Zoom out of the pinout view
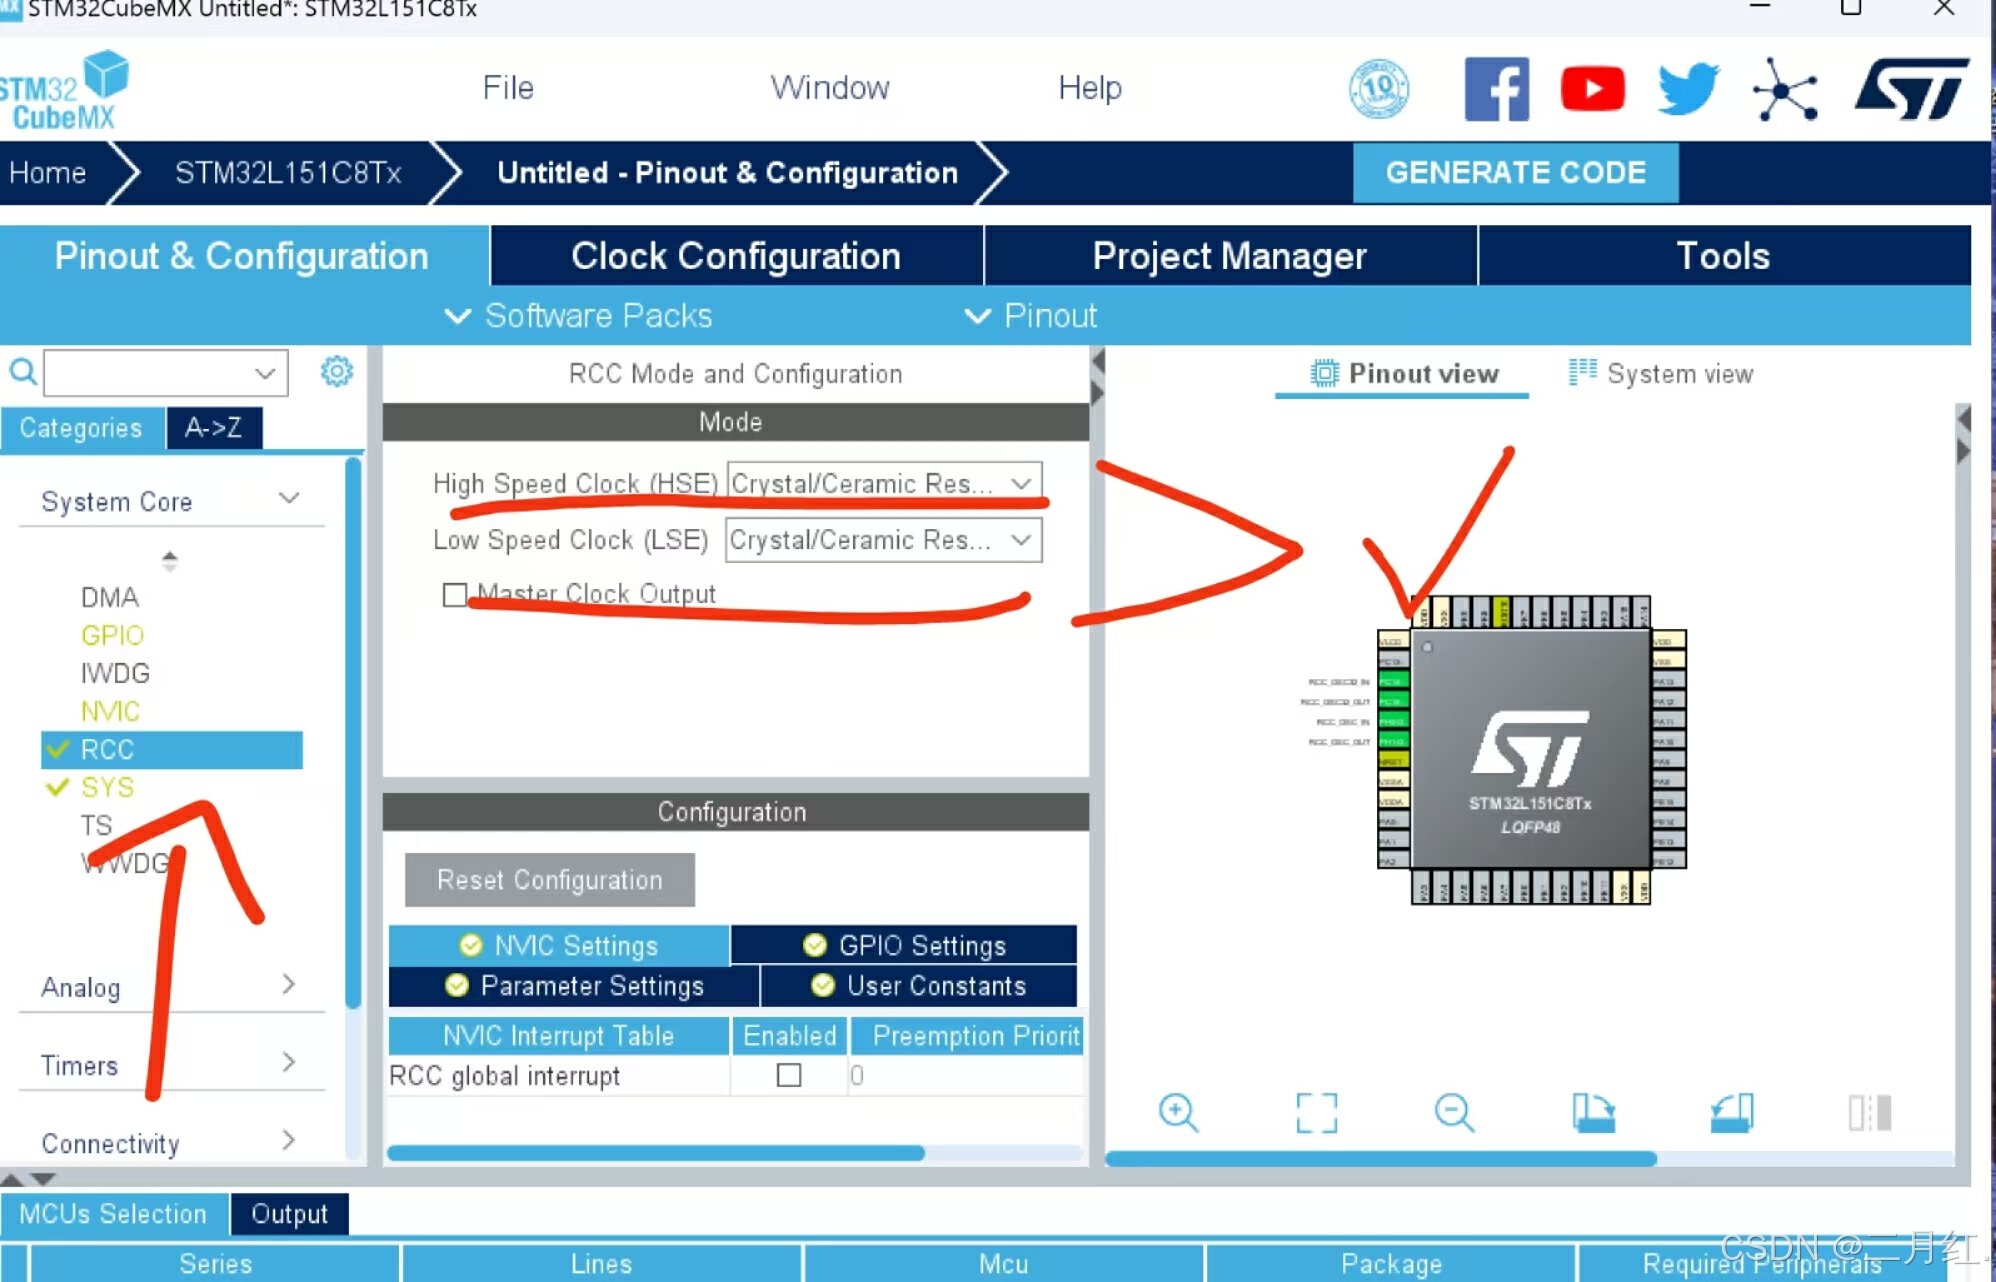The height and width of the screenshot is (1282, 1996). (1454, 1113)
